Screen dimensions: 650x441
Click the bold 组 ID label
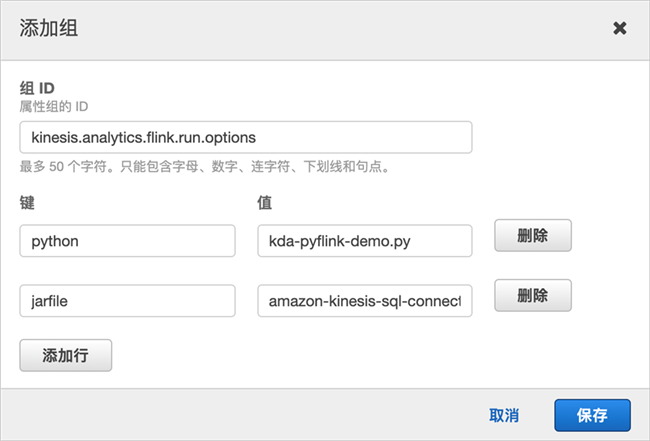click(37, 88)
